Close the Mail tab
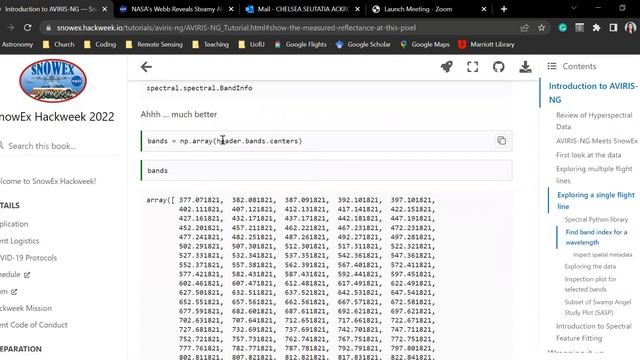The height and width of the screenshot is (360, 640). (x=358, y=9)
